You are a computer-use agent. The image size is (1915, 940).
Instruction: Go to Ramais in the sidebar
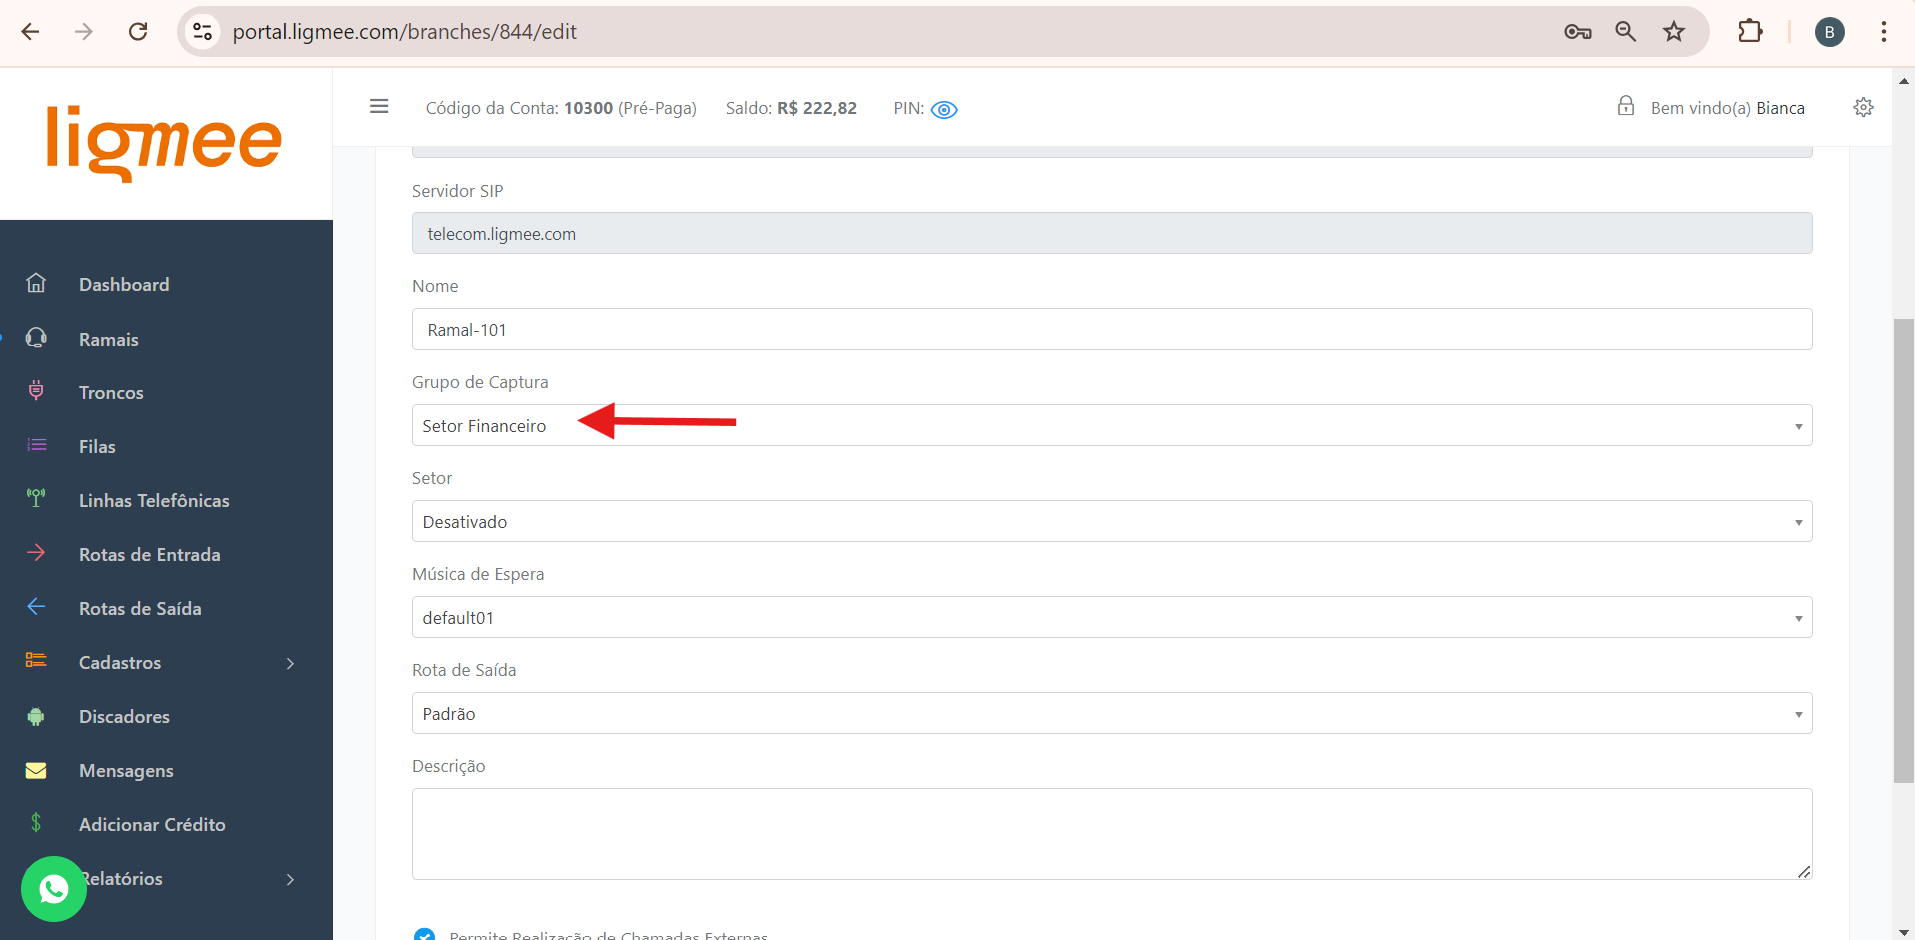[109, 340]
